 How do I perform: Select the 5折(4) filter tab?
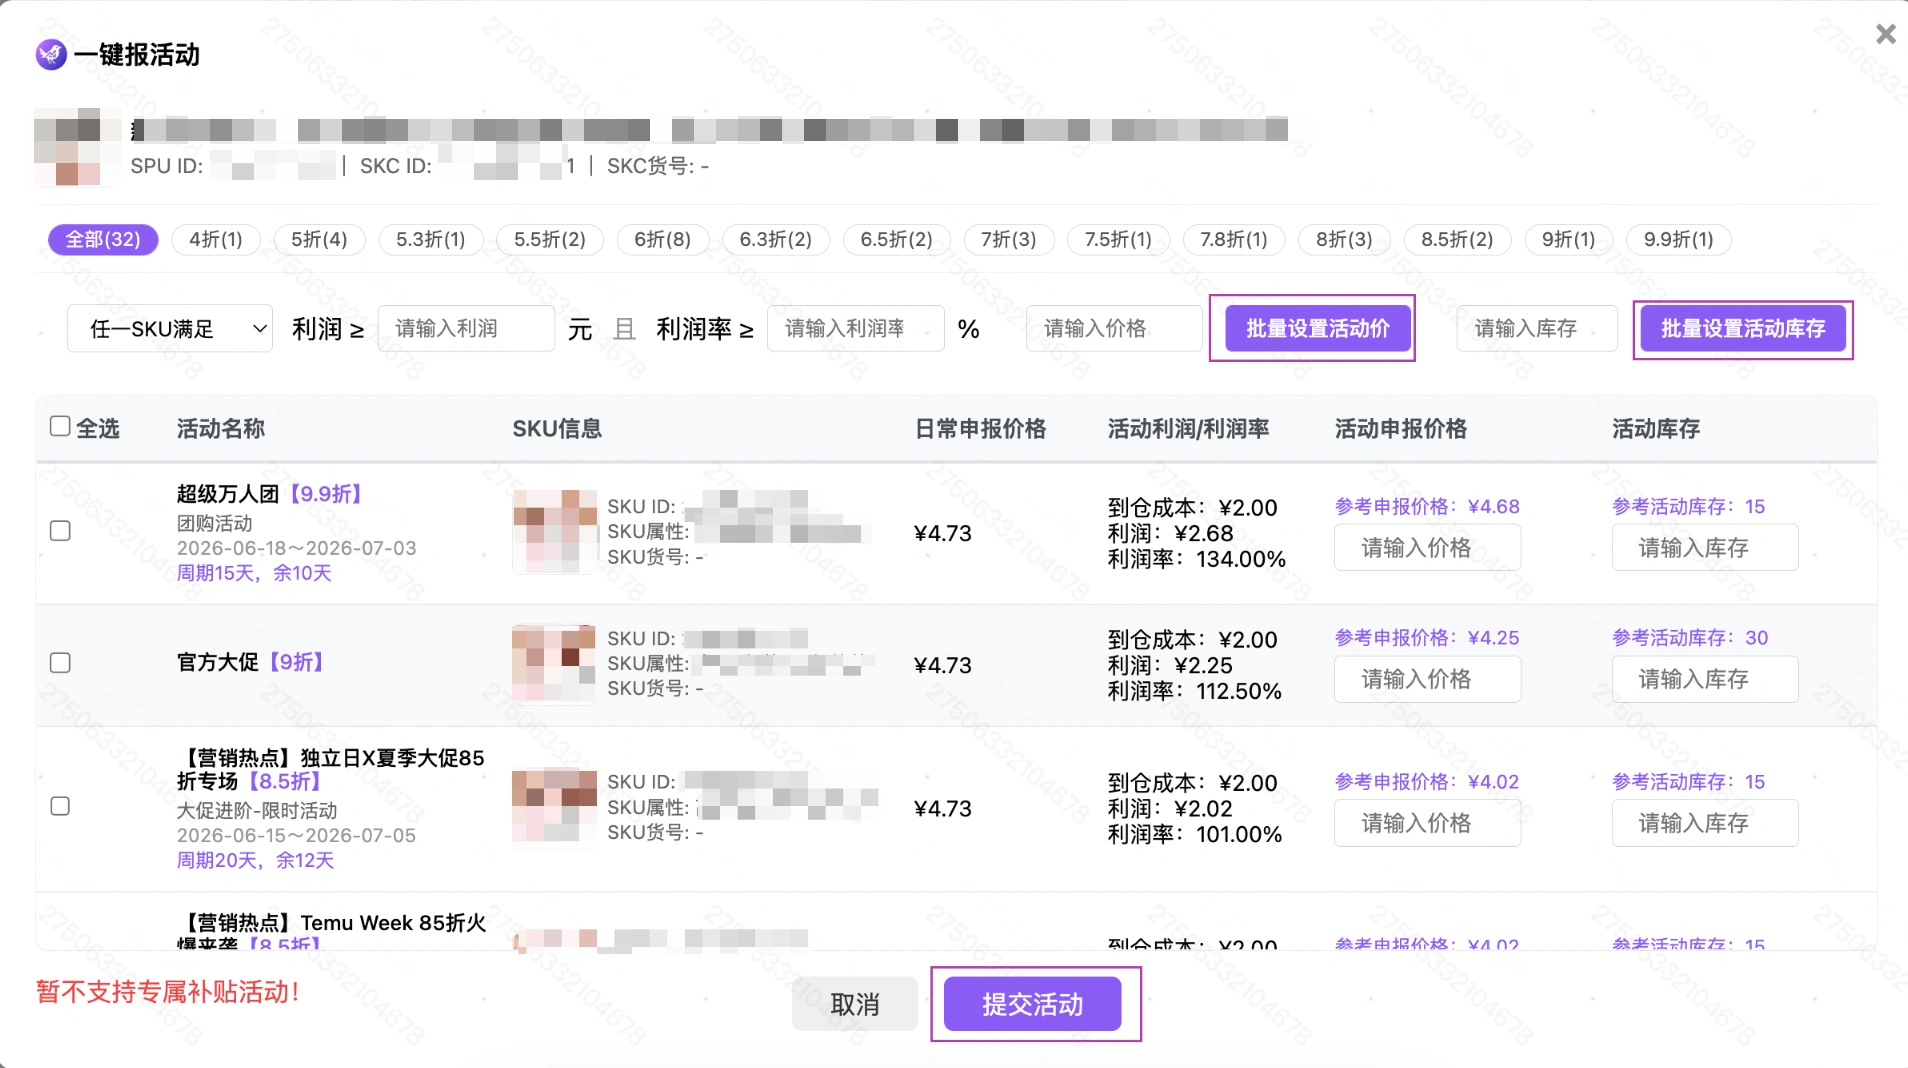point(319,240)
